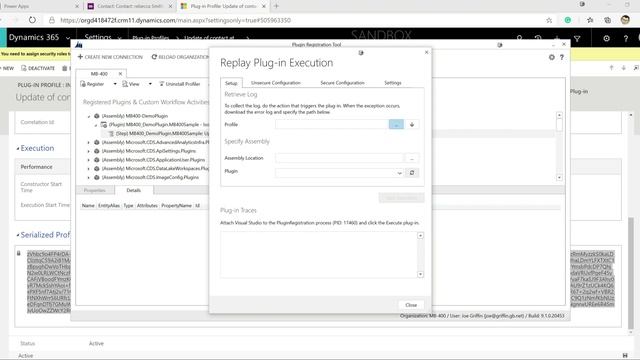
Task: Click the Plugin Registration Tool help icon
Action: pyautogui.click(x=562, y=57)
